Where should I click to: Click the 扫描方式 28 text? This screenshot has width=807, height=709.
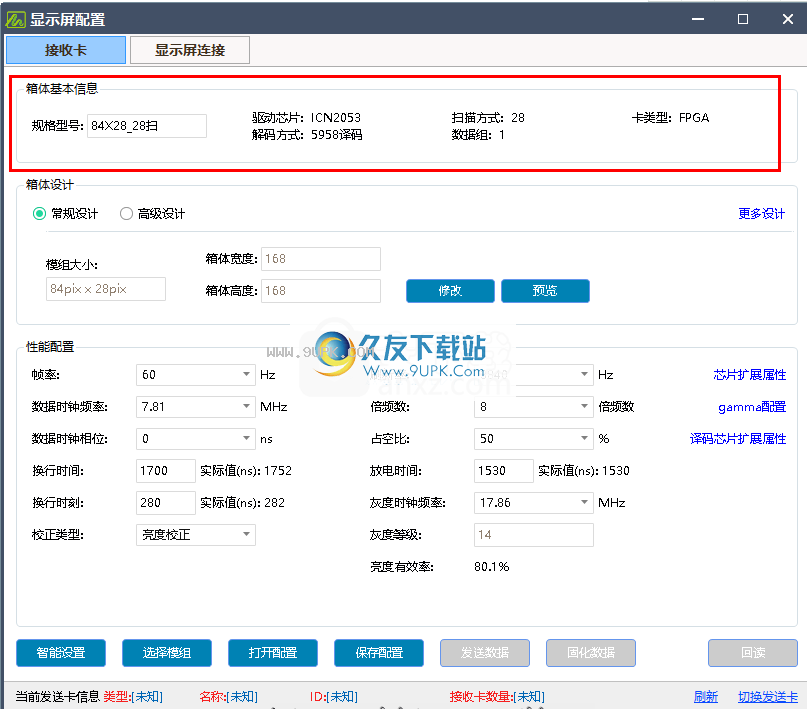click(x=488, y=118)
